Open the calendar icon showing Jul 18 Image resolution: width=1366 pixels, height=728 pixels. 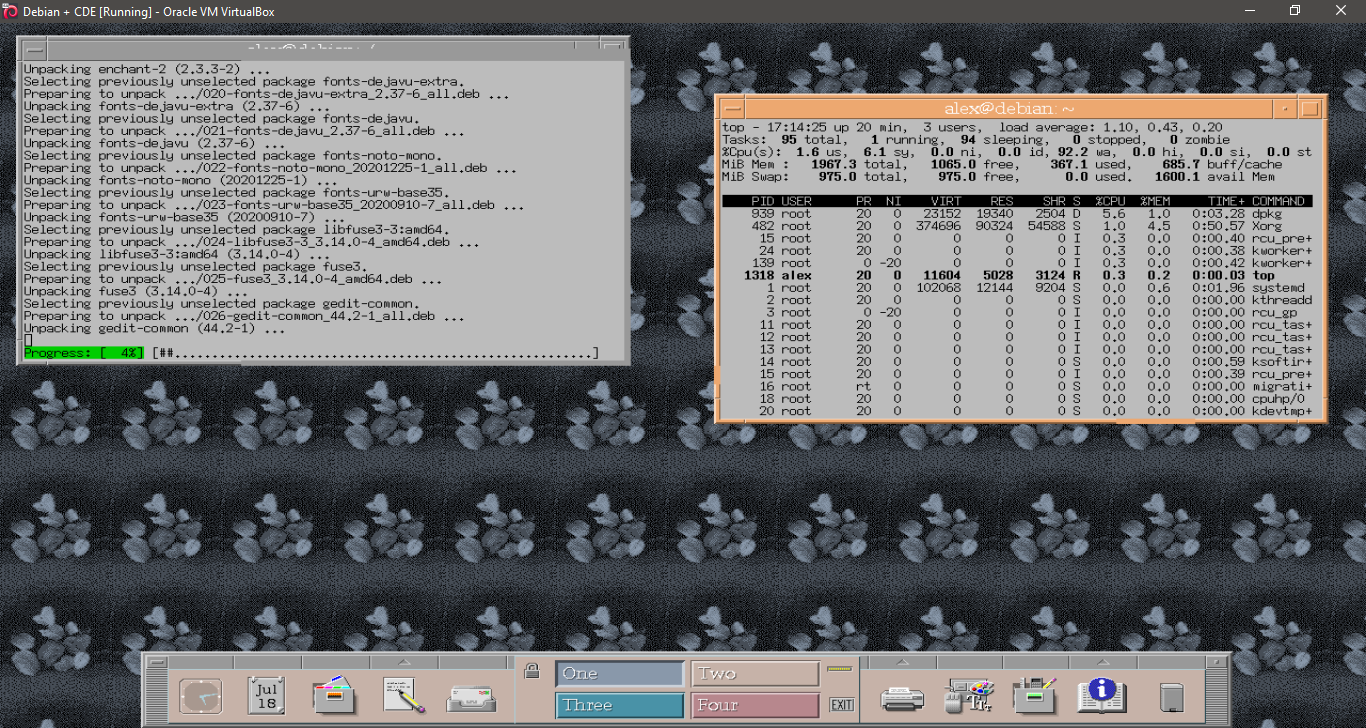click(267, 696)
